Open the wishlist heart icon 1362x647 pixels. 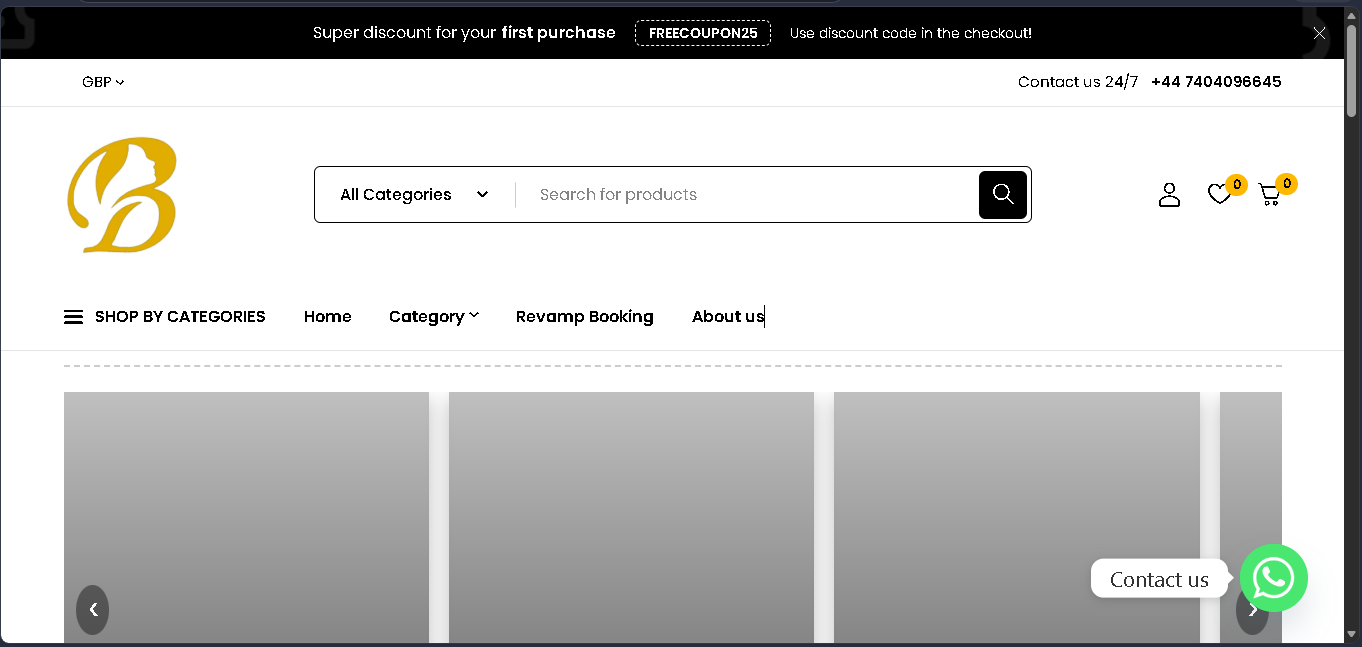(1219, 194)
